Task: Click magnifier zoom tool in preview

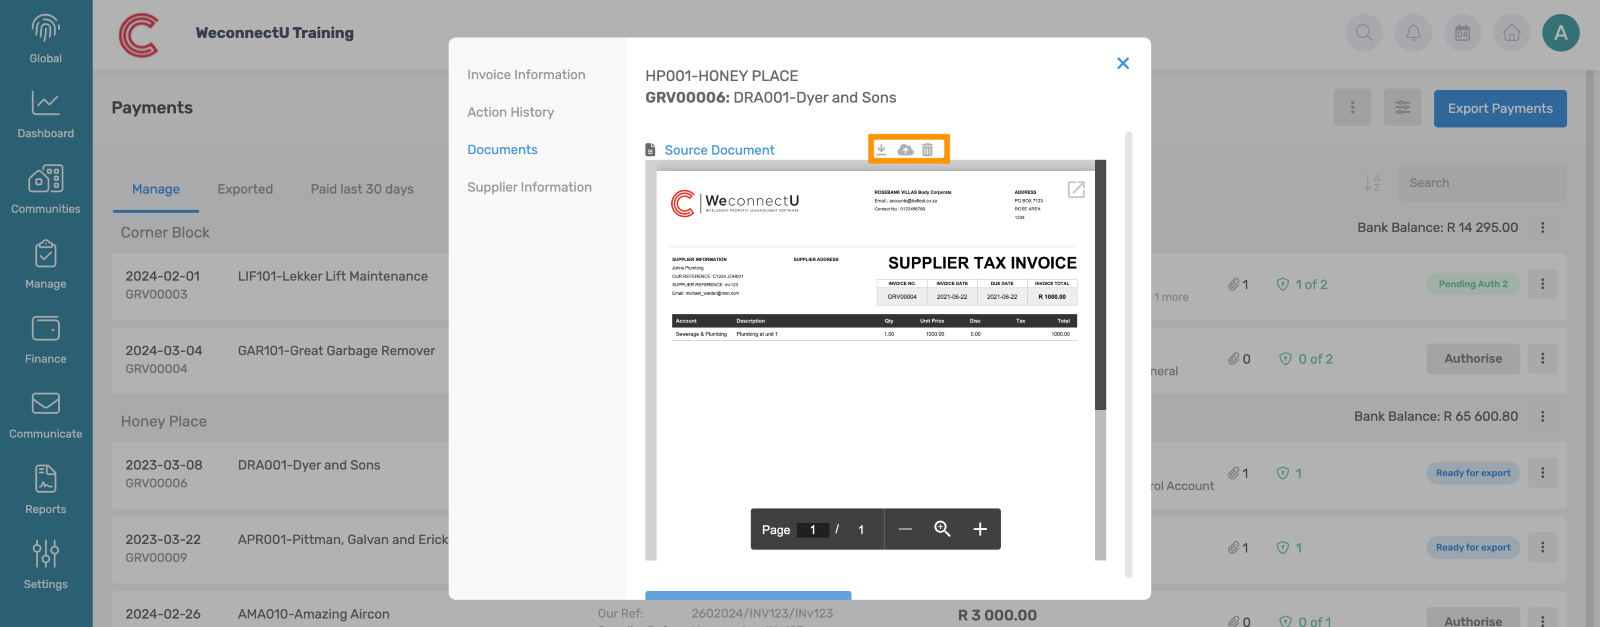Action: coord(942,529)
